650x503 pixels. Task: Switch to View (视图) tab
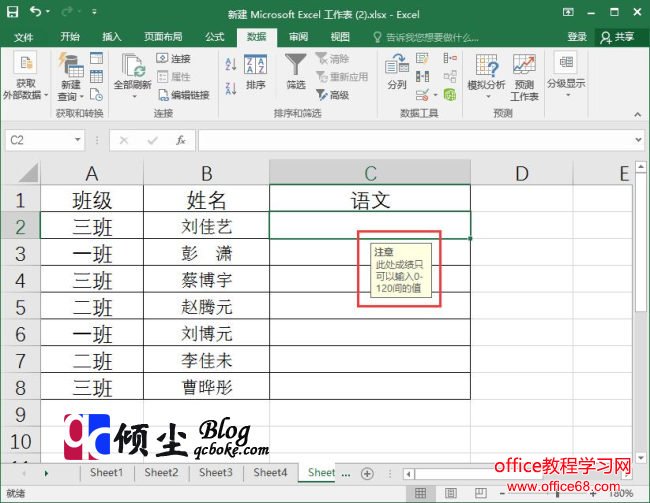click(340, 37)
